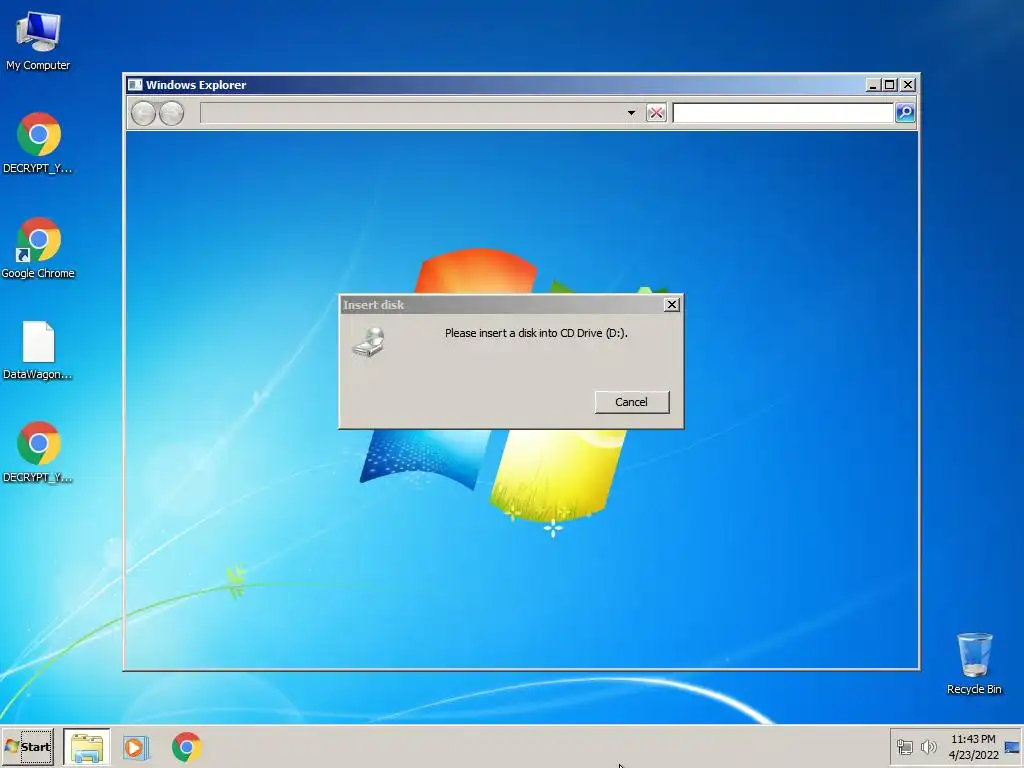Image resolution: width=1024 pixels, height=768 pixels.
Task: Click the Windows Explorer title bar icon
Action: click(135, 85)
